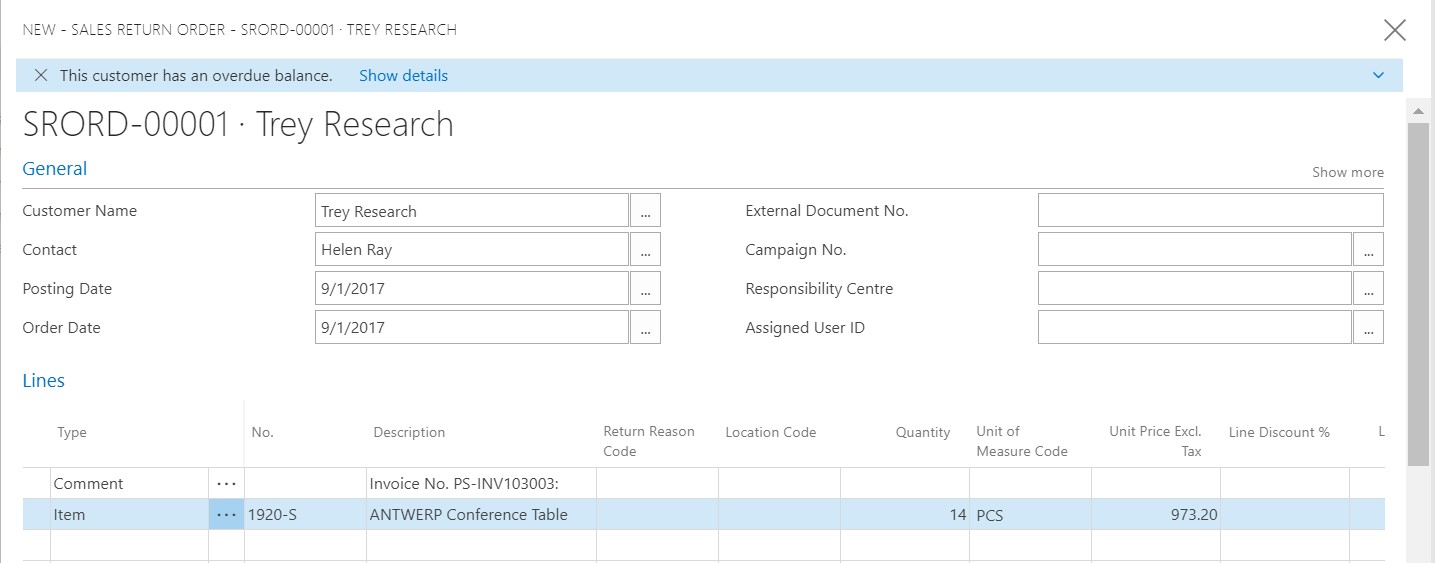Dismiss the overdue balance notification

41,75
